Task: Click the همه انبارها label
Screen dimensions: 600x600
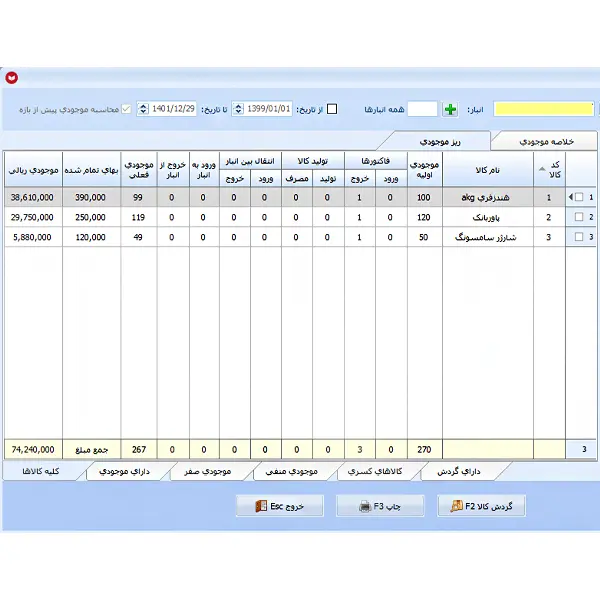Action: coord(384,109)
